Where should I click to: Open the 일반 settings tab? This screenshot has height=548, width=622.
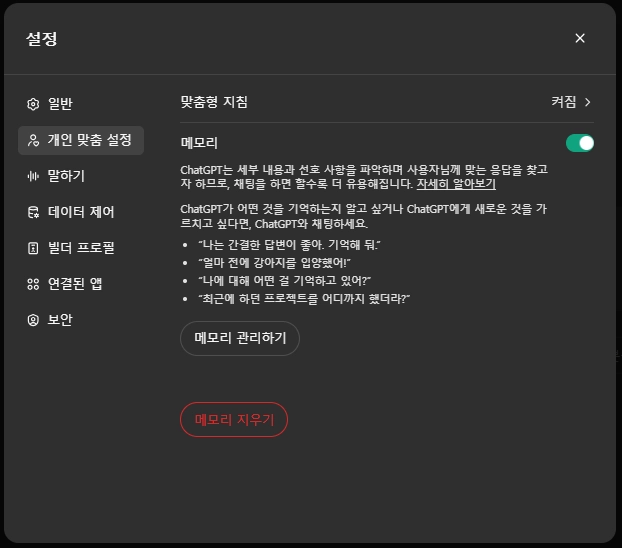(x=81, y=104)
